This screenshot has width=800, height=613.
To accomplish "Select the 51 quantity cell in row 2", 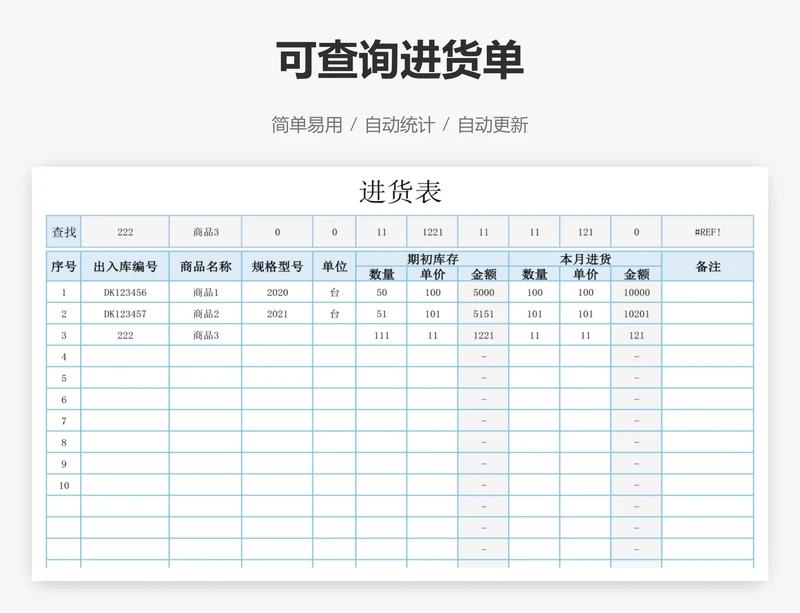I will click(381, 314).
